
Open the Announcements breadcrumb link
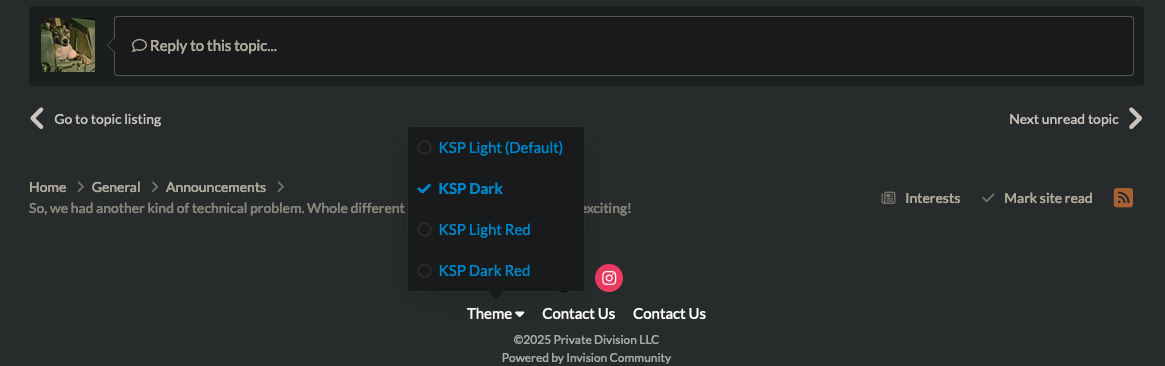(215, 187)
